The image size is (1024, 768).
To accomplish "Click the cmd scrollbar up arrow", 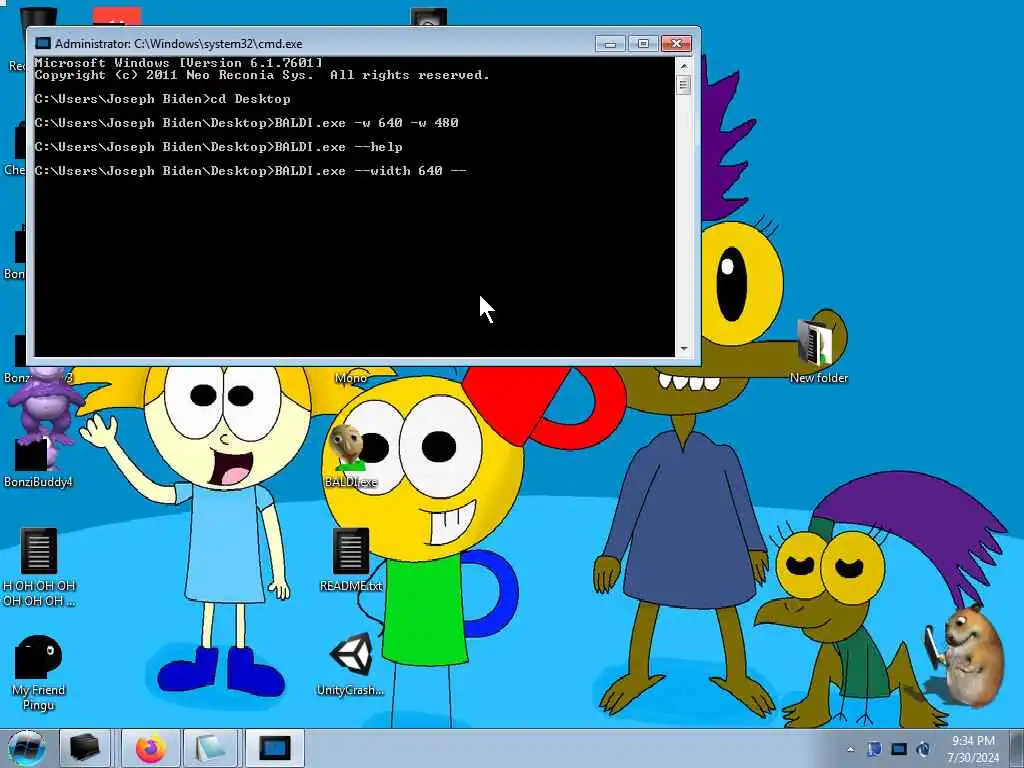I will coord(684,66).
